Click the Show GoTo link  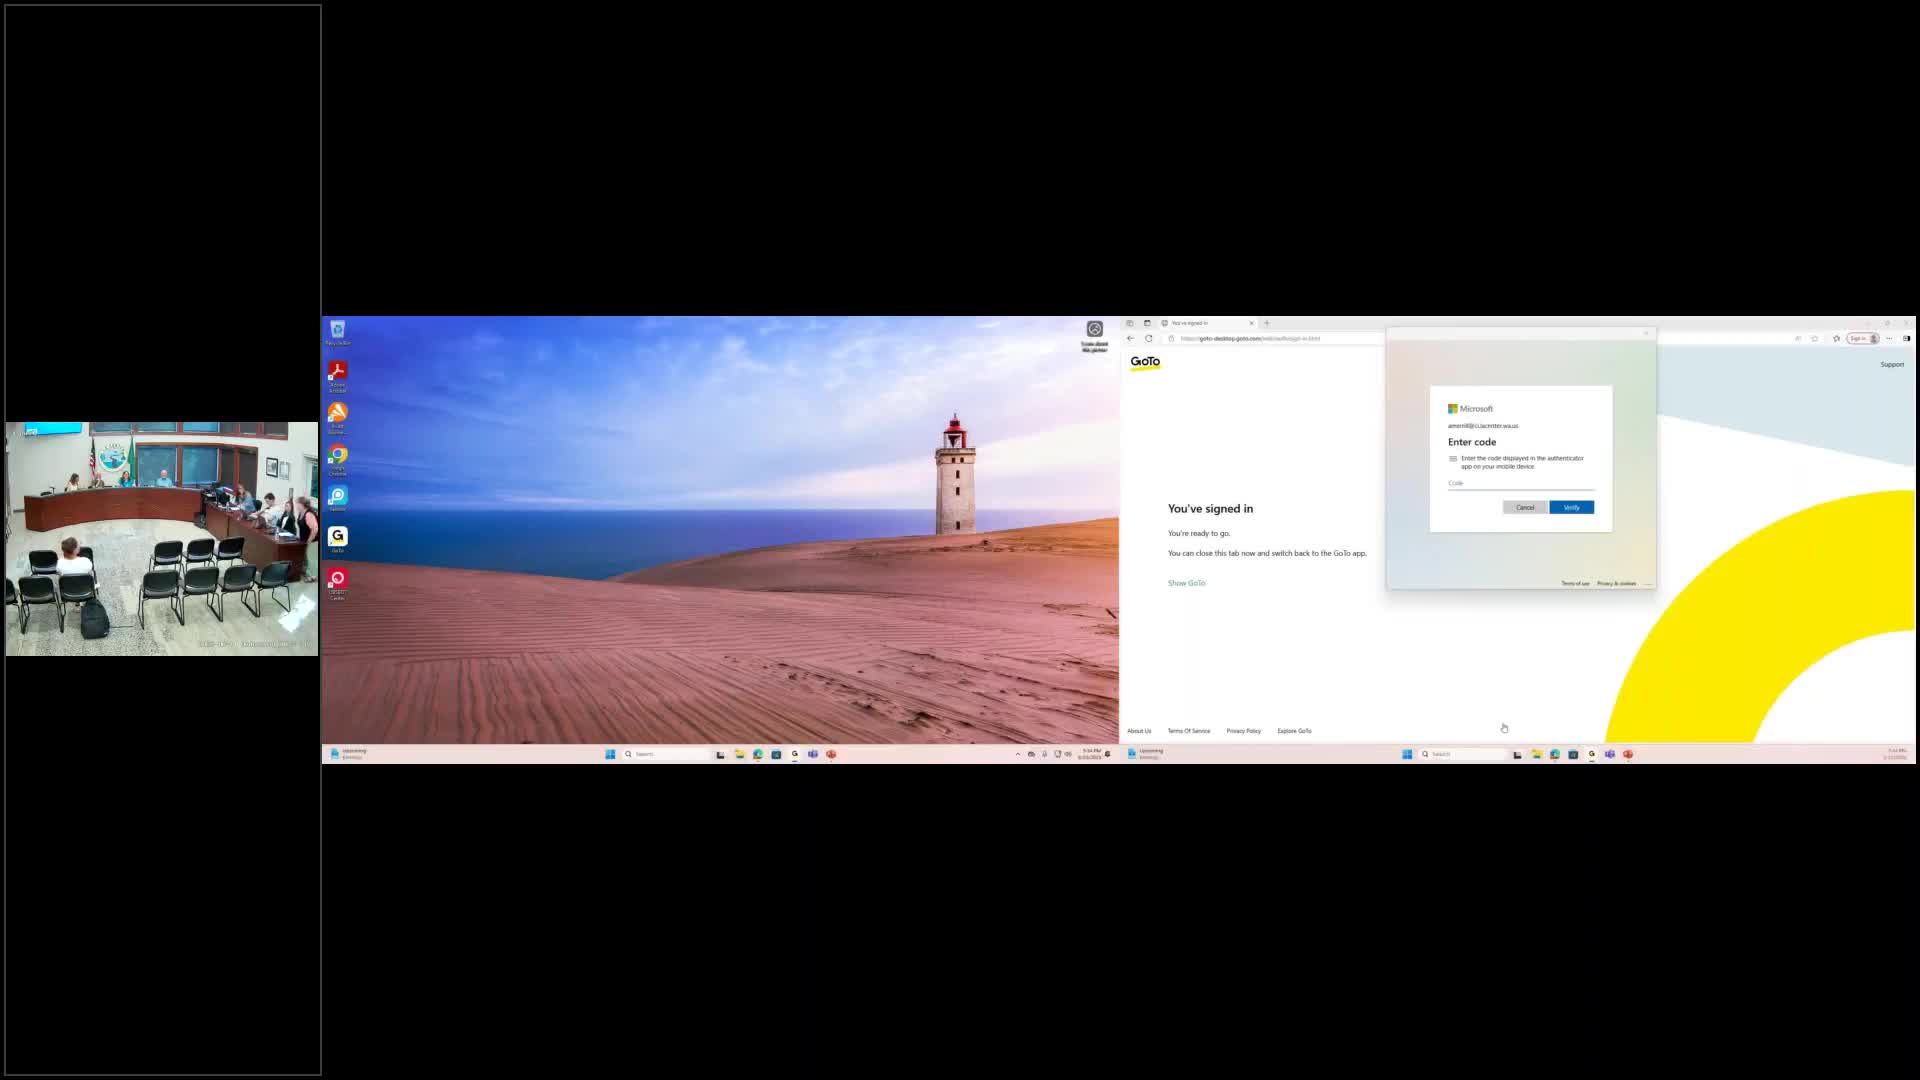(1186, 583)
